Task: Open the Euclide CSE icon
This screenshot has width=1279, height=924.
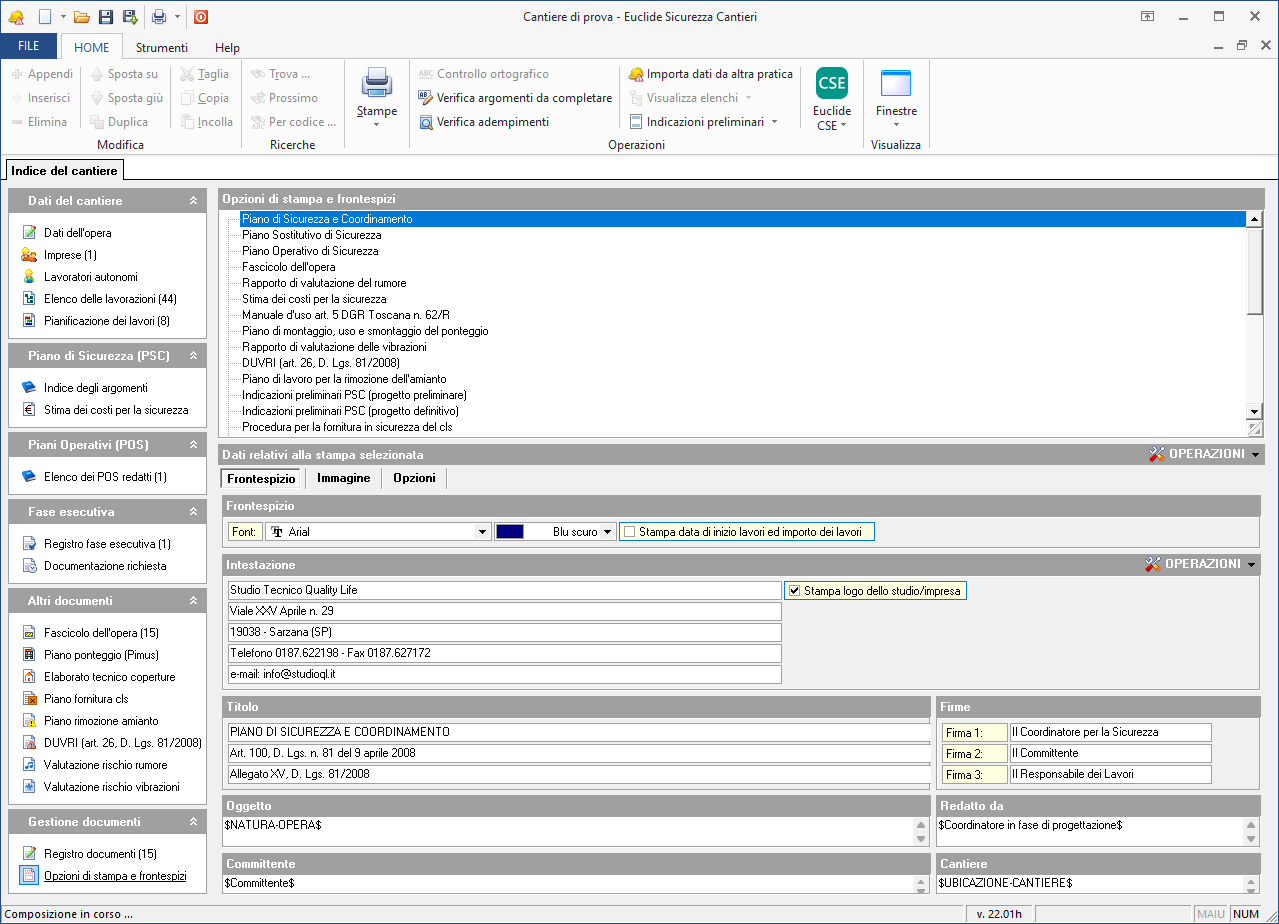Action: click(x=831, y=83)
